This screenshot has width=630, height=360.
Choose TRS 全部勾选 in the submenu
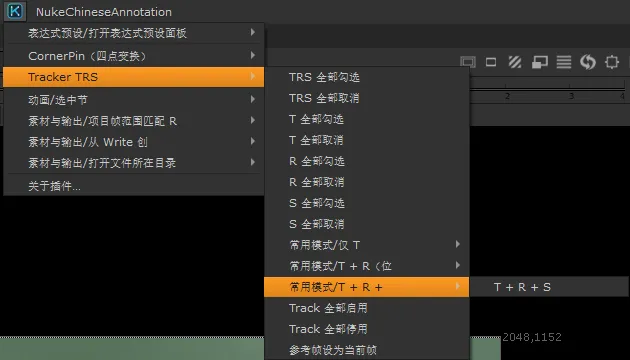click(x=366, y=77)
